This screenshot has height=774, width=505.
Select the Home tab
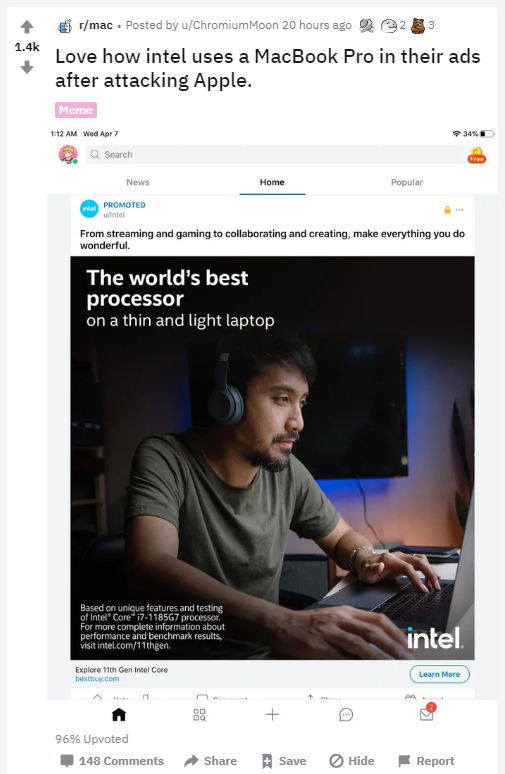point(272,182)
